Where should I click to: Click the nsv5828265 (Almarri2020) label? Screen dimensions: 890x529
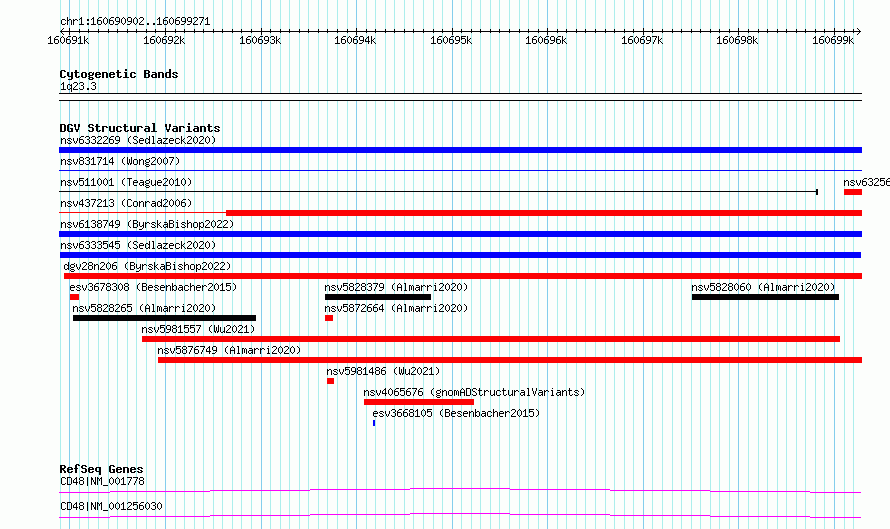click(x=144, y=308)
